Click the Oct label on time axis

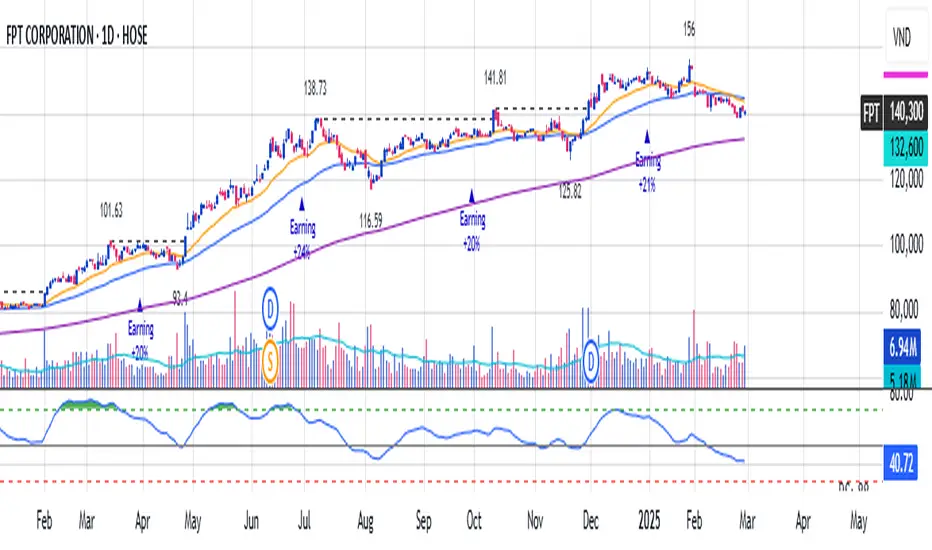tap(474, 521)
